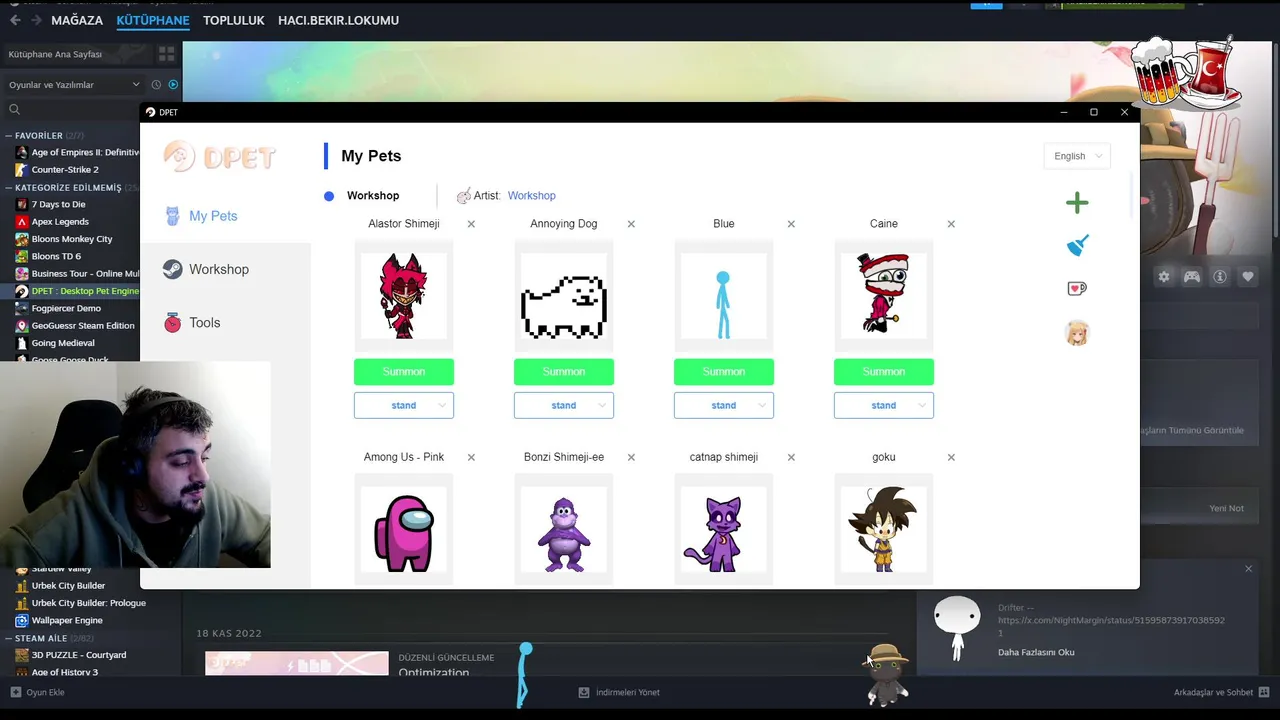1280x720 pixels.
Task: Click Steam game settings gear icon
Action: (x=1164, y=276)
